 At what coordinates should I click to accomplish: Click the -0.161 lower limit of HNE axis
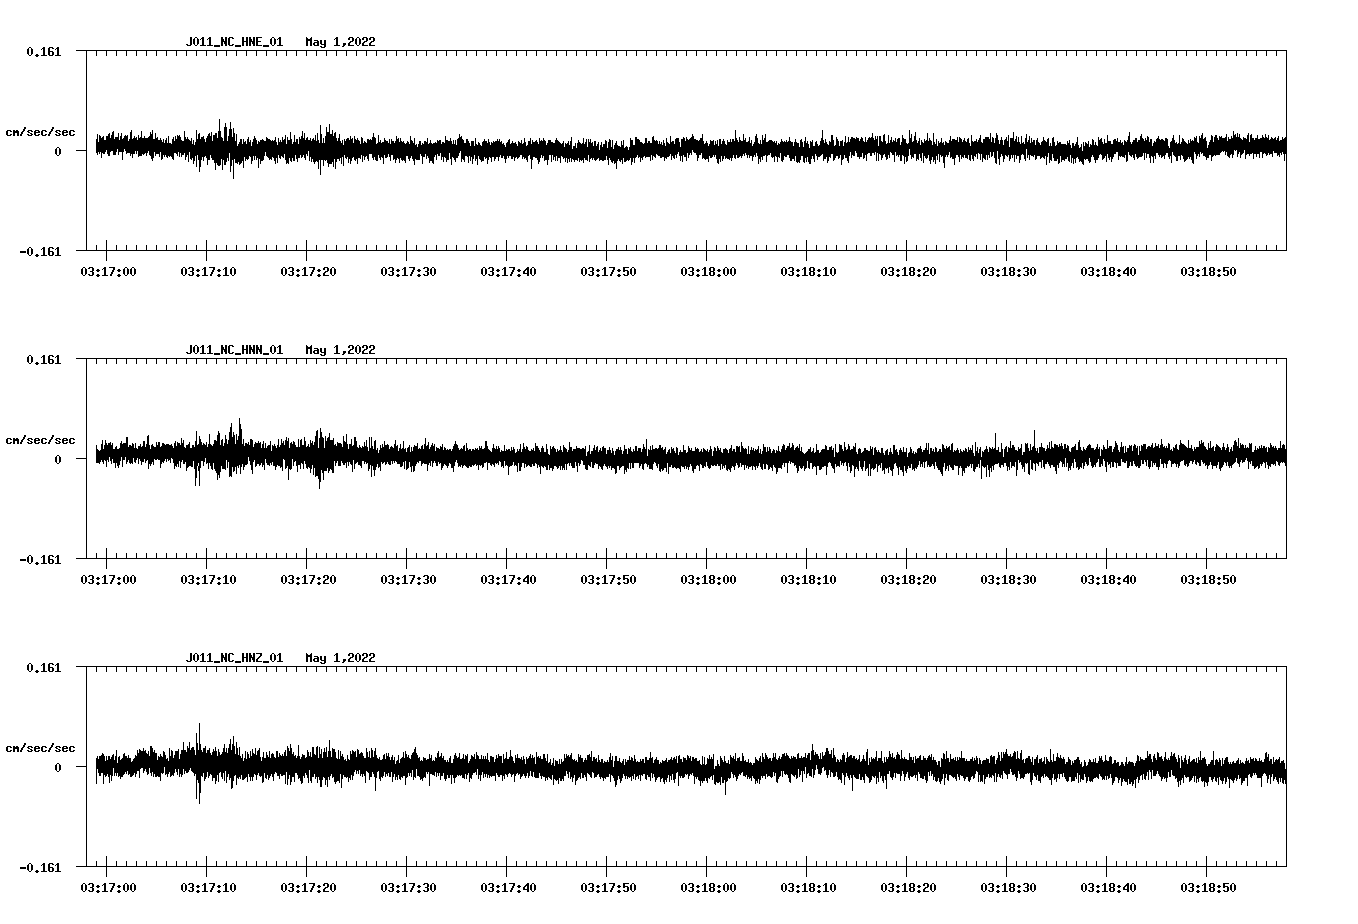(40, 252)
